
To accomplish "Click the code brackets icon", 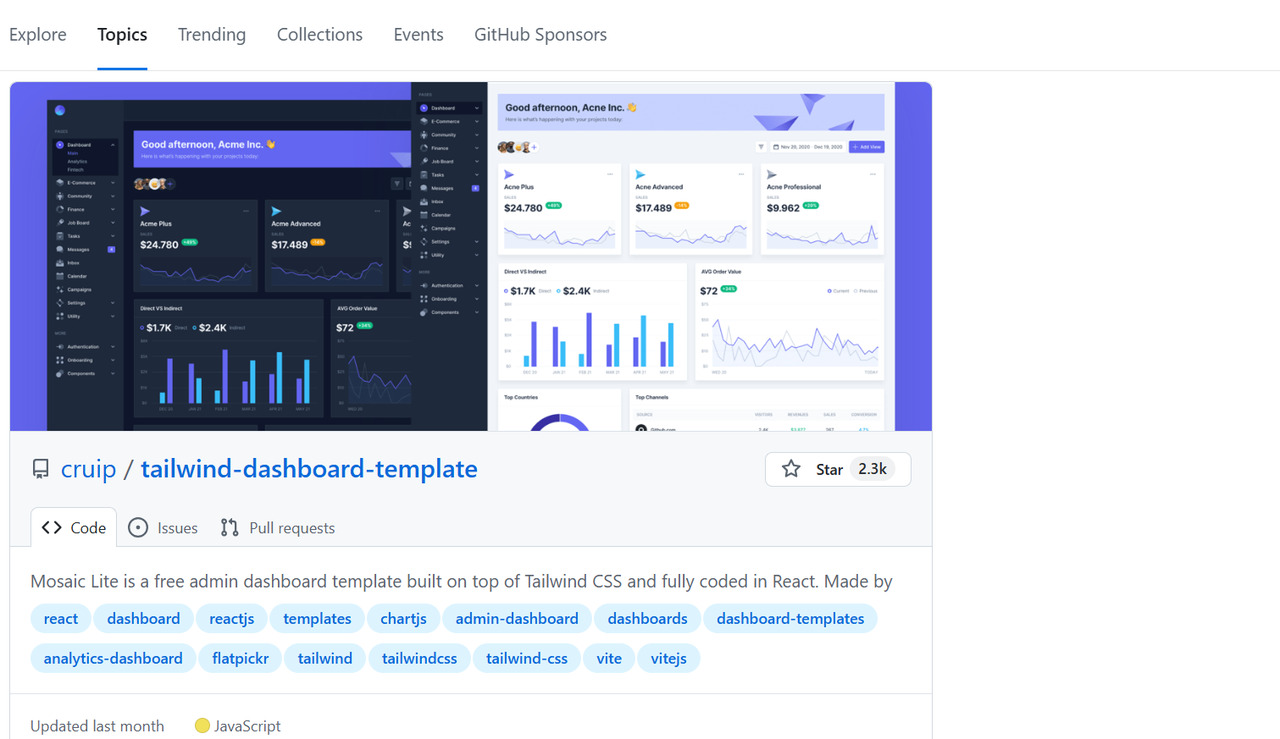I will 52,528.
